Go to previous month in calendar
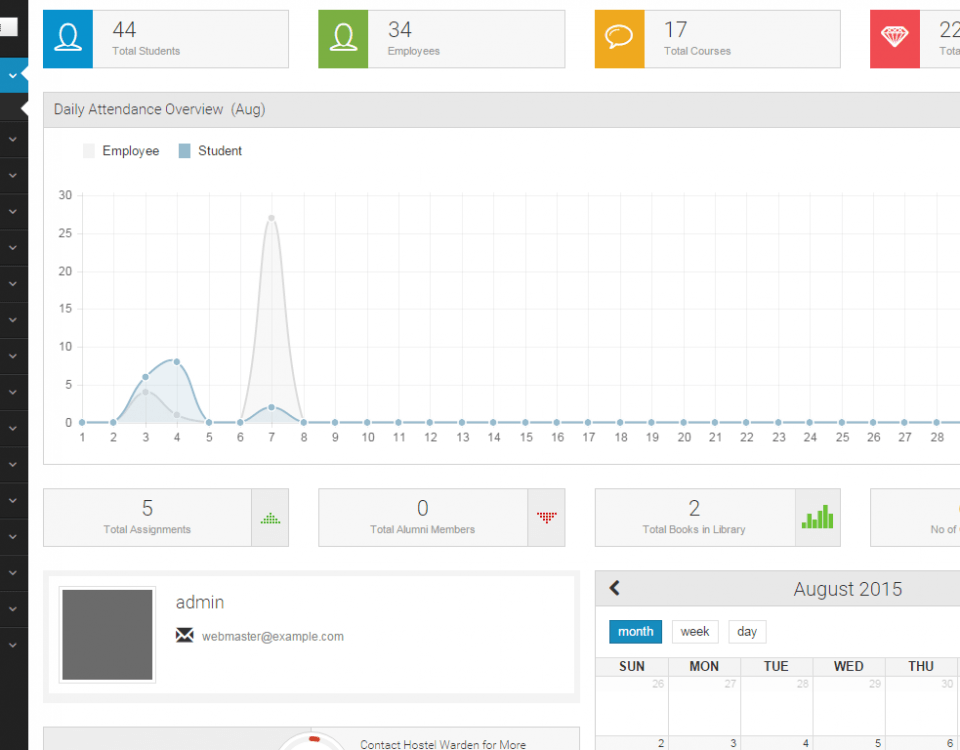960x750 pixels. tap(615, 589)
